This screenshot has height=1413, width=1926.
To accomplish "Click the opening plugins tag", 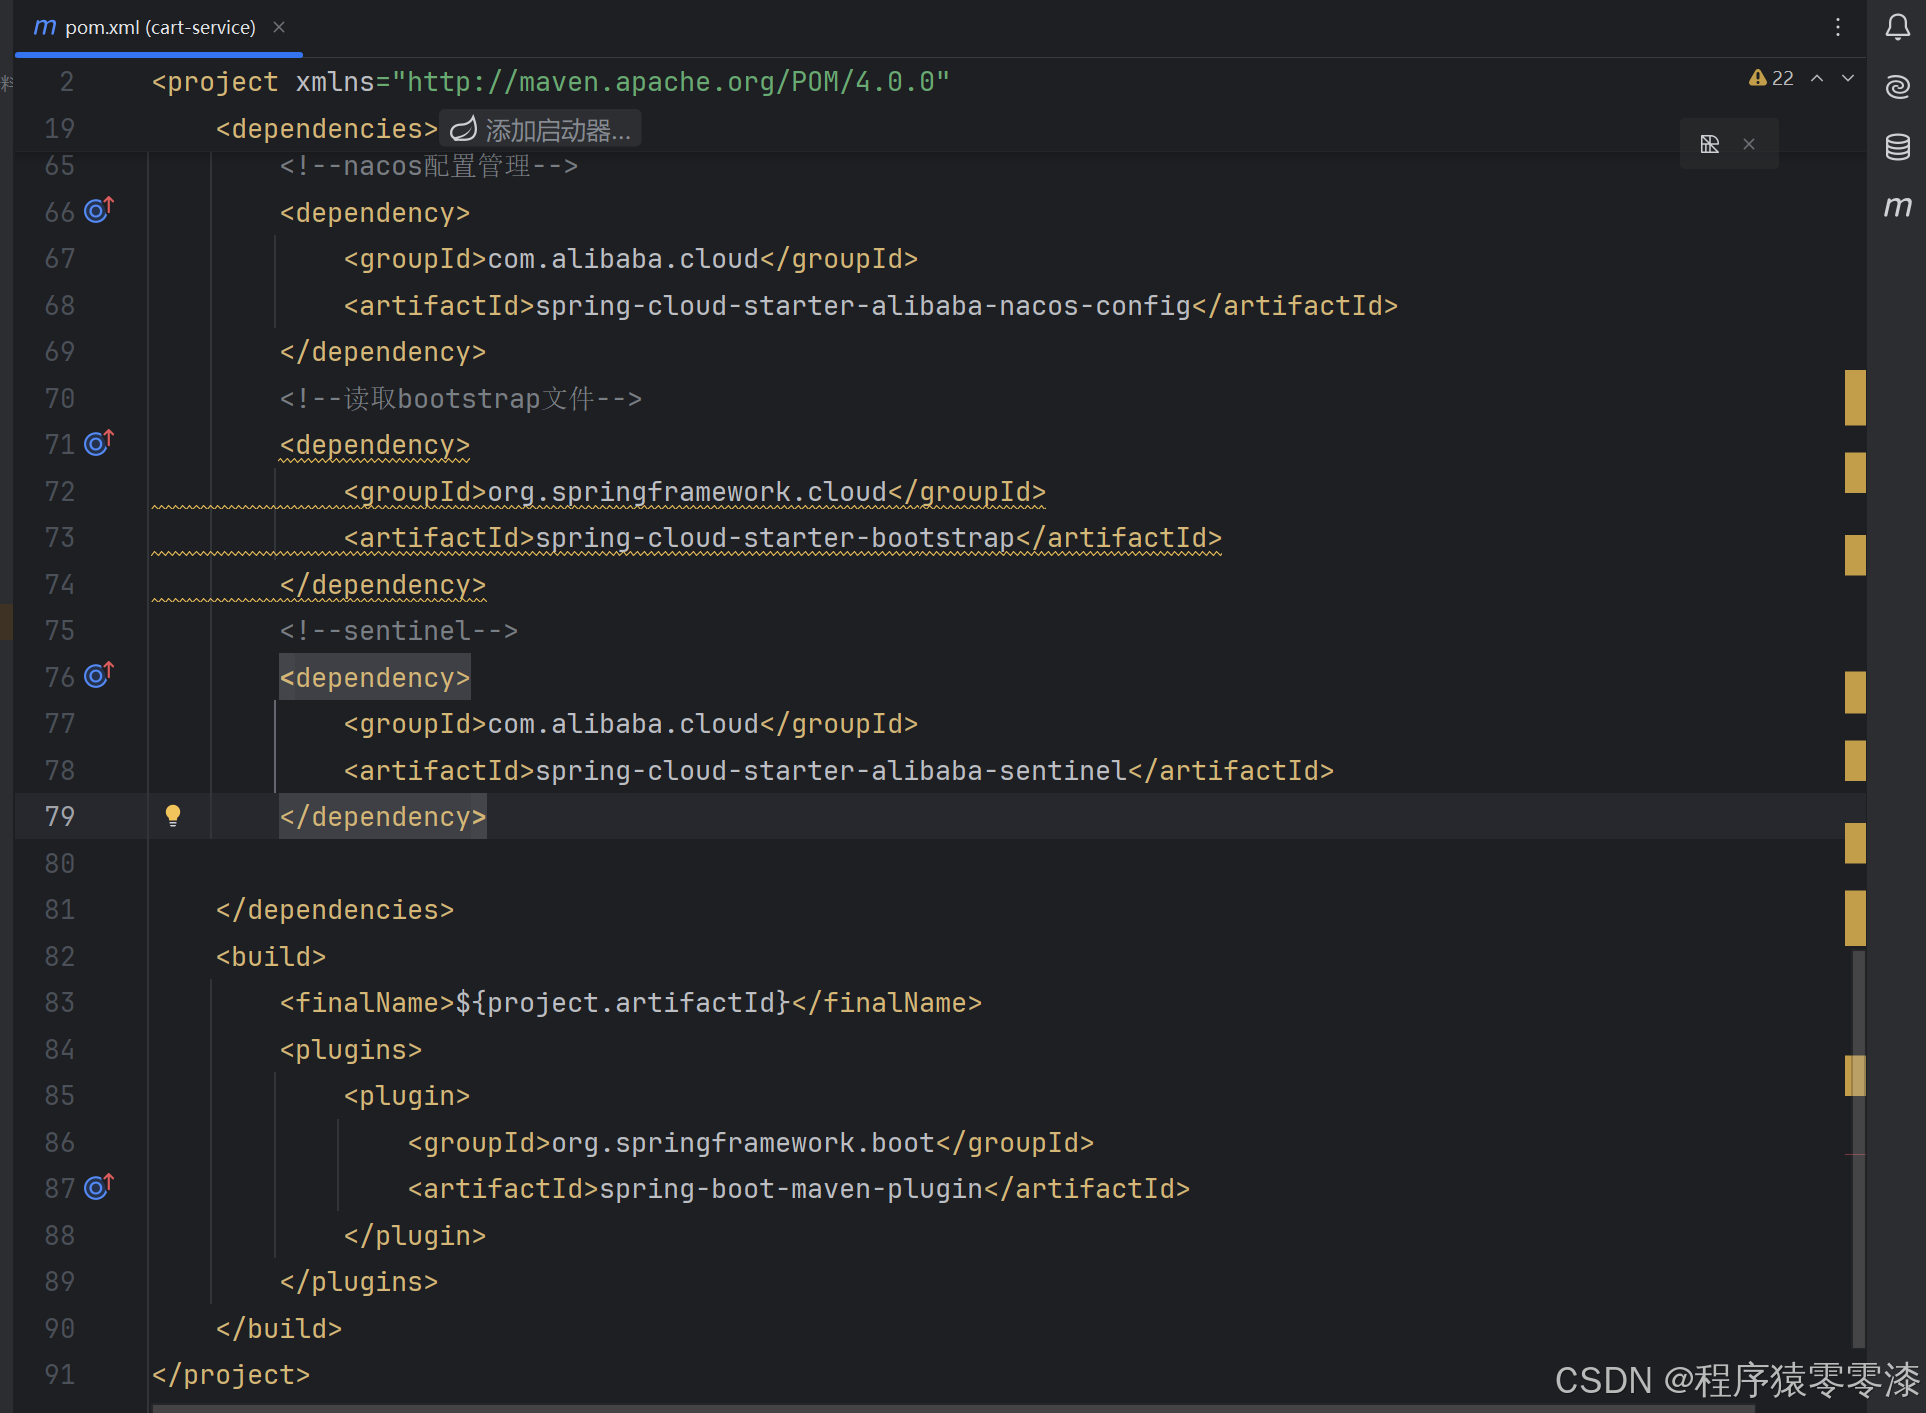I will [350, 1050].
